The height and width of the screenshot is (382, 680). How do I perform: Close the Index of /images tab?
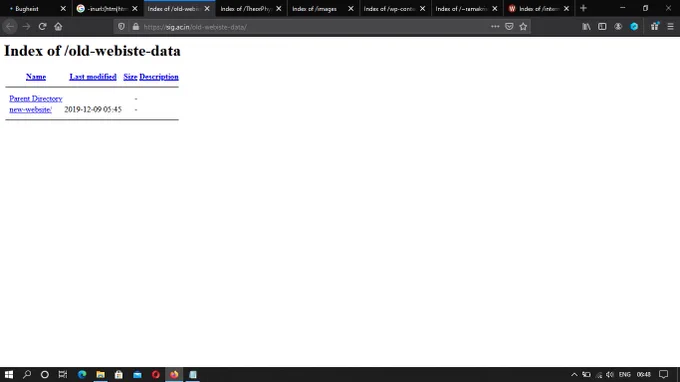pos(351,9)
